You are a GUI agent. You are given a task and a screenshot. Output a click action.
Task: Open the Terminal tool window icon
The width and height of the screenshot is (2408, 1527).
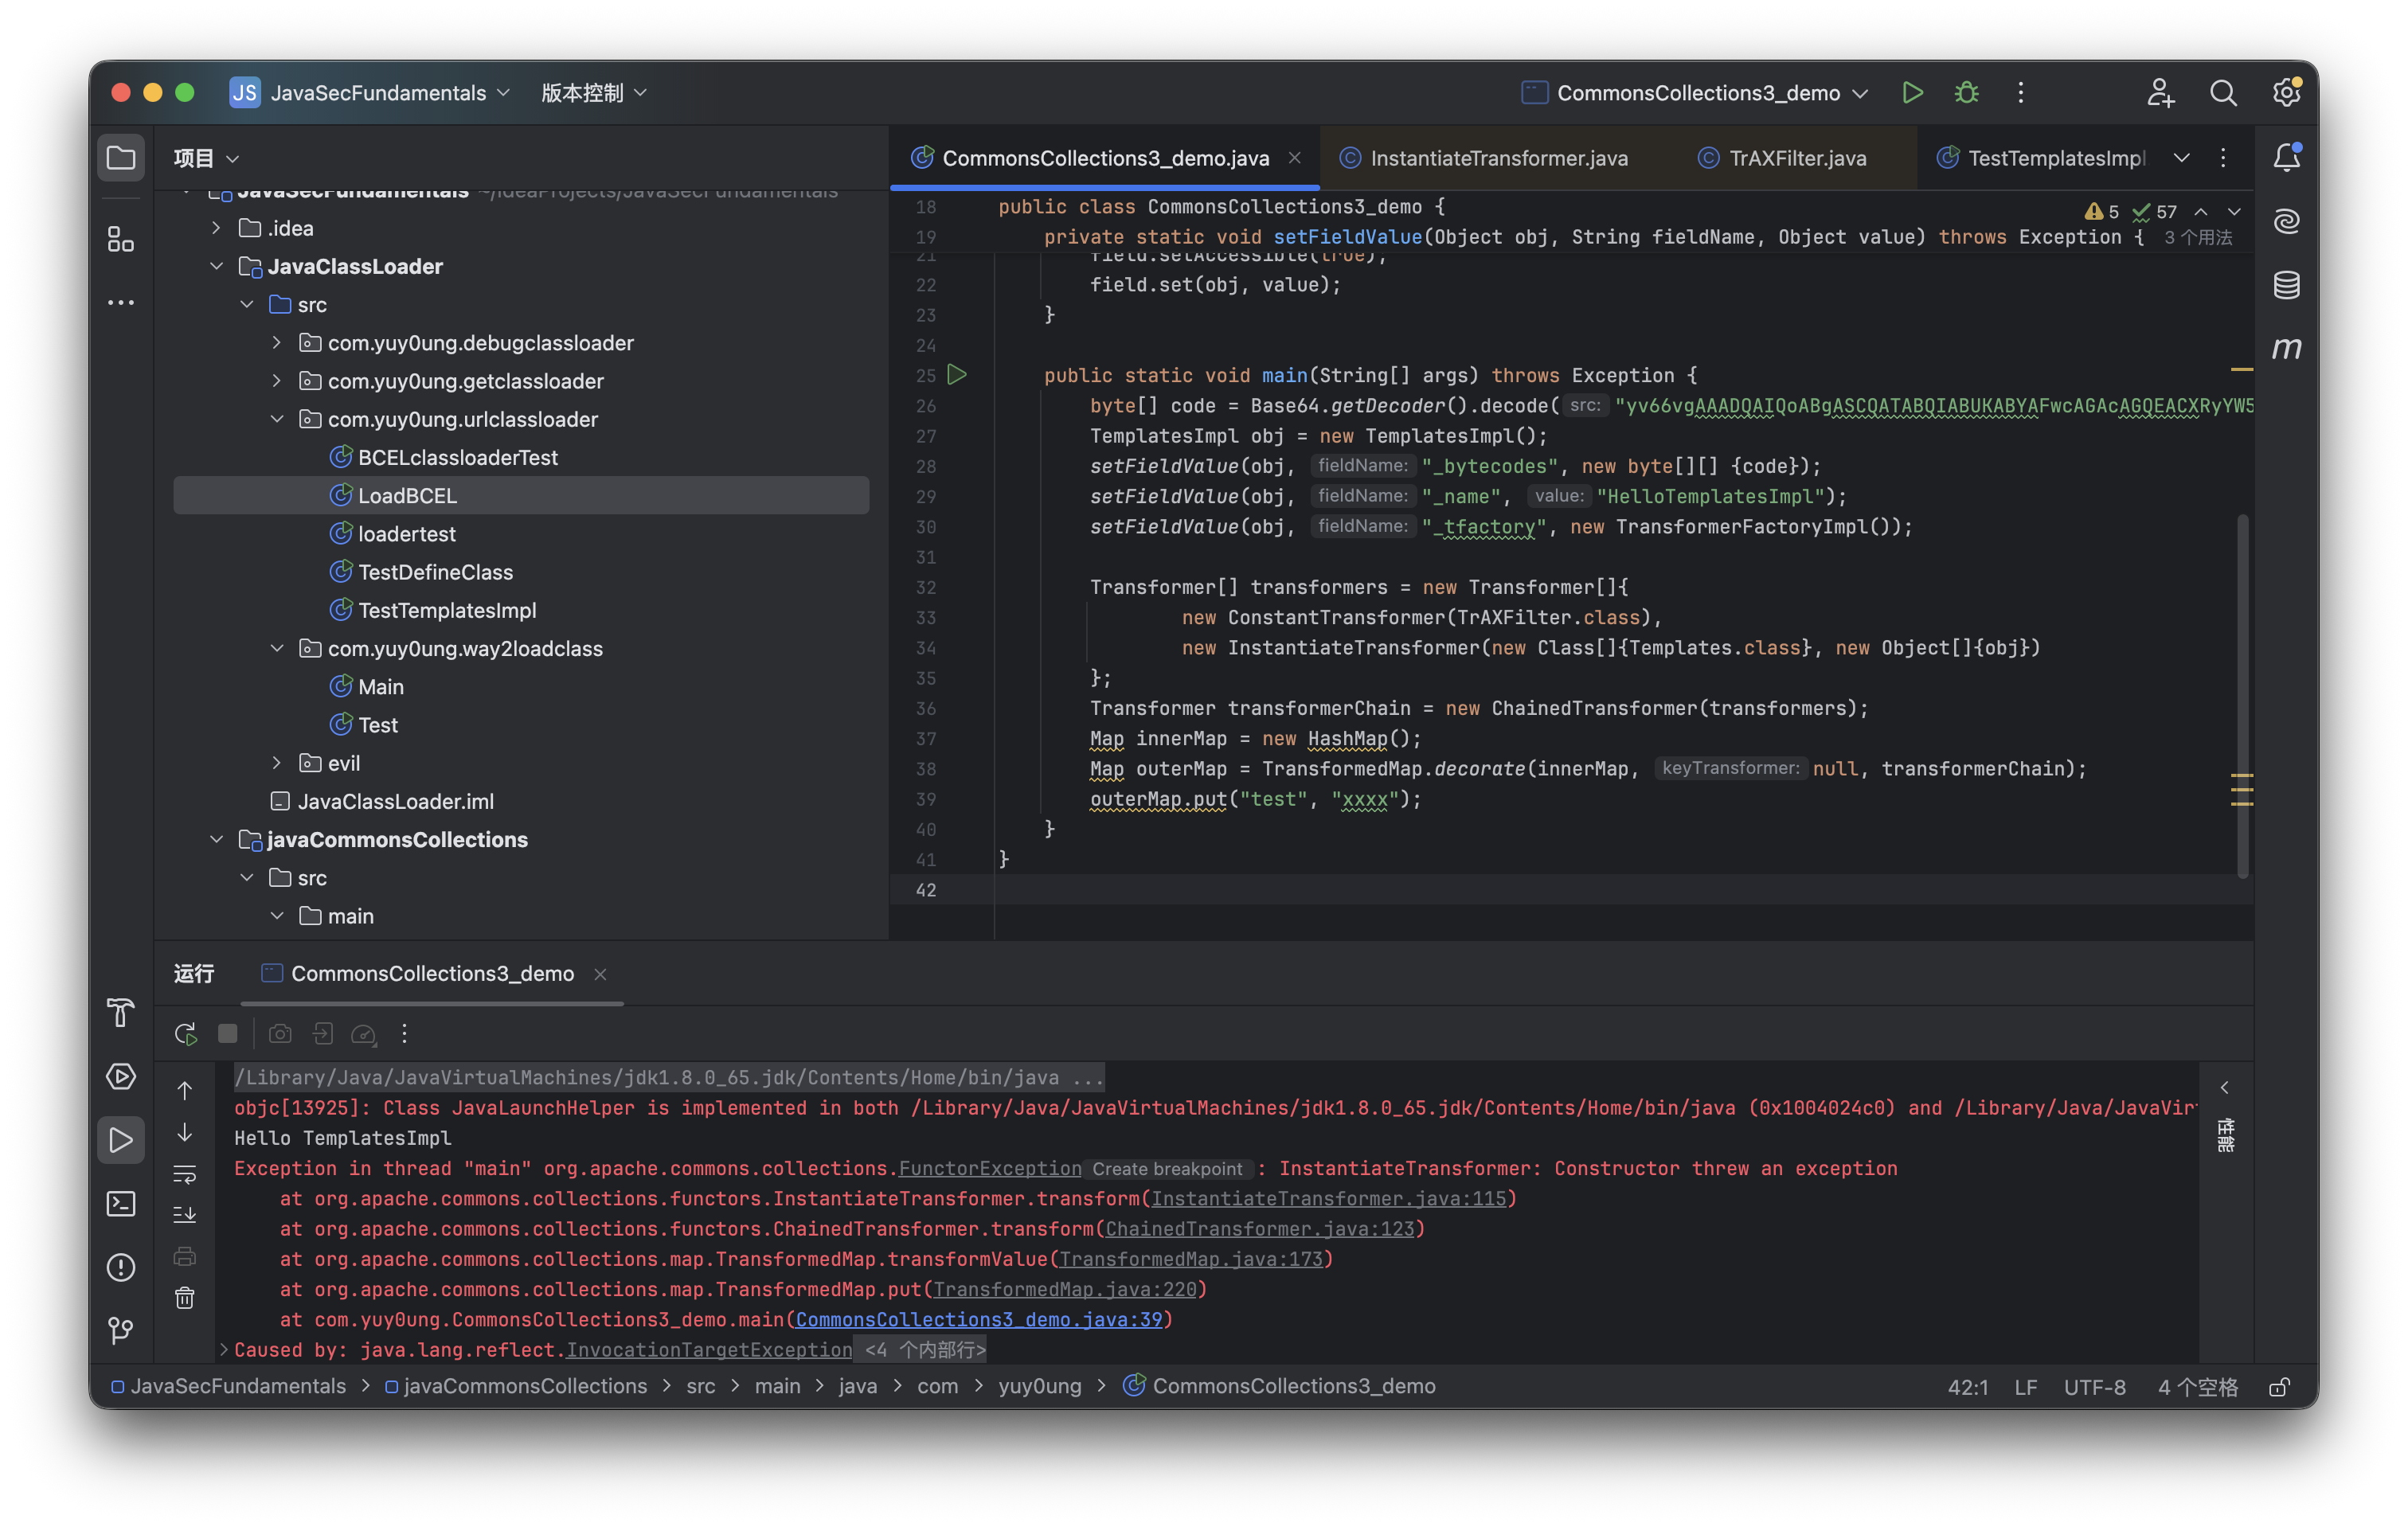click(121, 1203)
